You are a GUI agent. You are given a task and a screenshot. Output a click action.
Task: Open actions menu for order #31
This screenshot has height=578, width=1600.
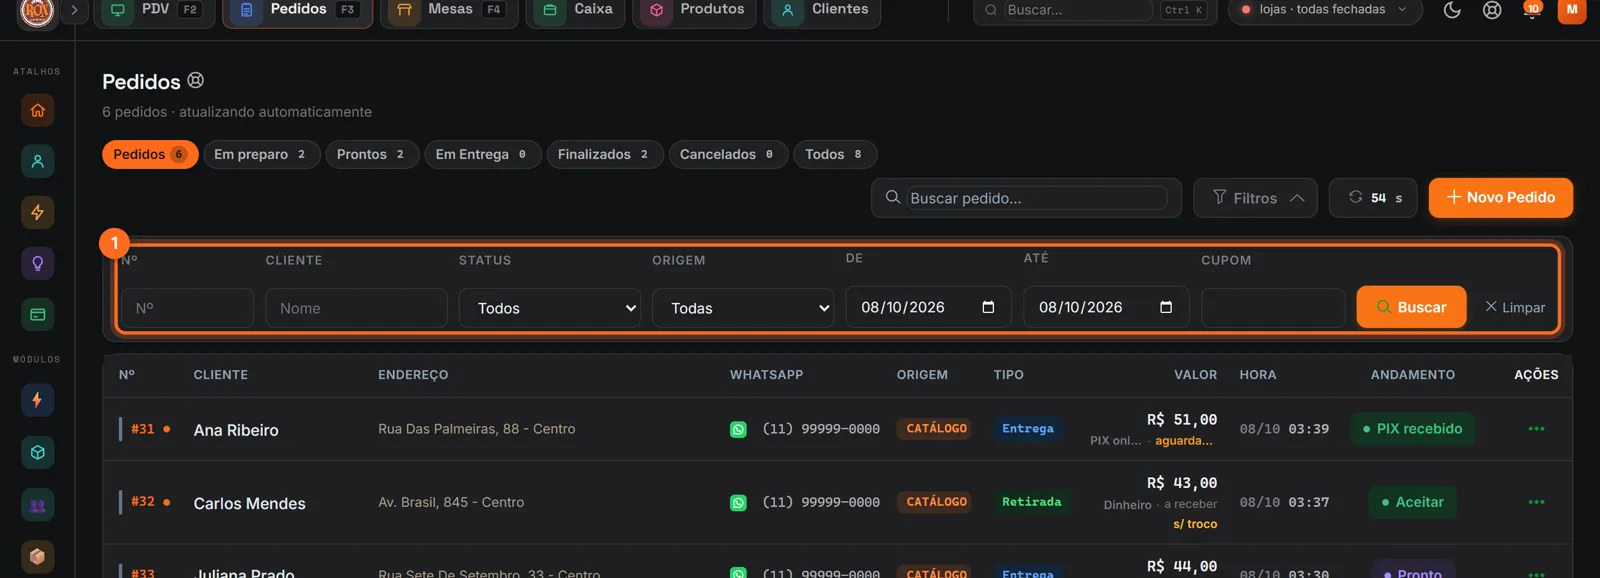(x=1536, y=429)
